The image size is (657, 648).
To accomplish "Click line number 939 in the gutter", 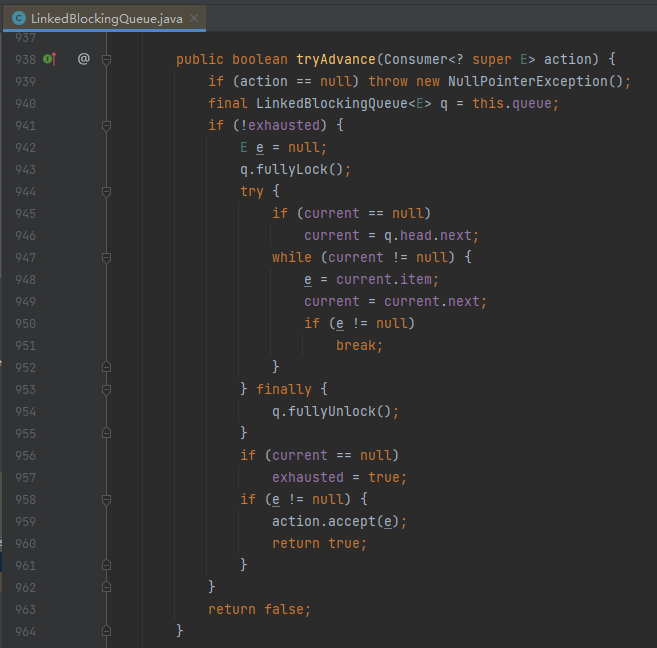I will coord(26,81).
